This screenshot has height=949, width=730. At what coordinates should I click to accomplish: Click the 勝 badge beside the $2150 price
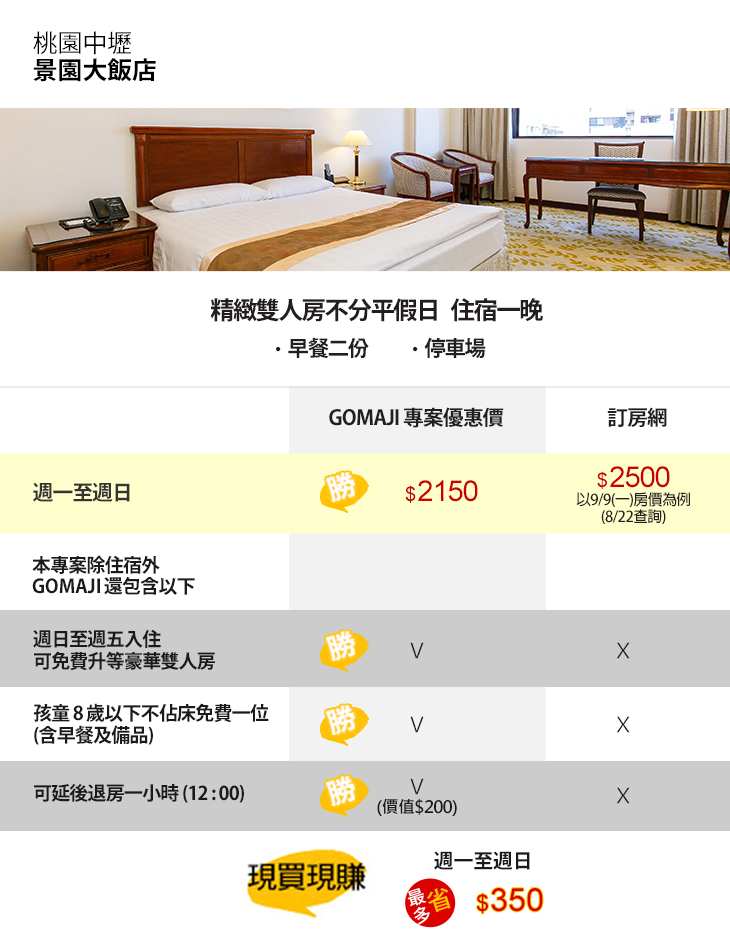point(343,491)
